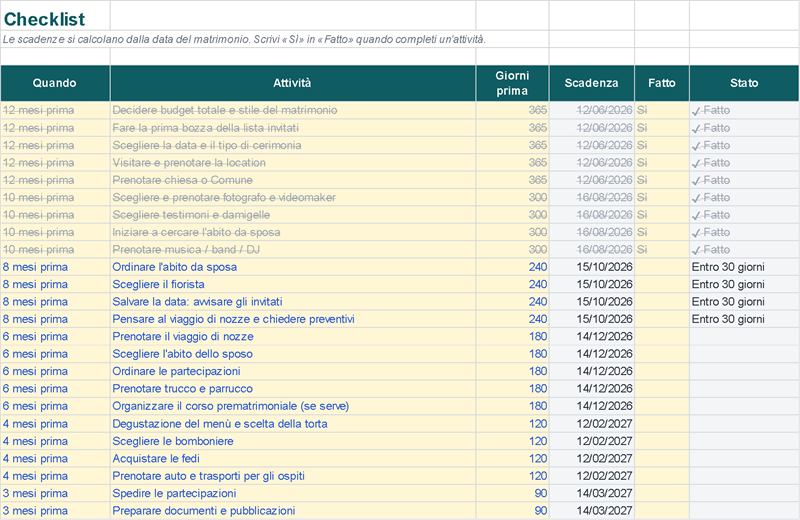Click Fatto cell for 'Ordinare l'abito da sposa'
The image size is (800, 520).
(662, 266)
